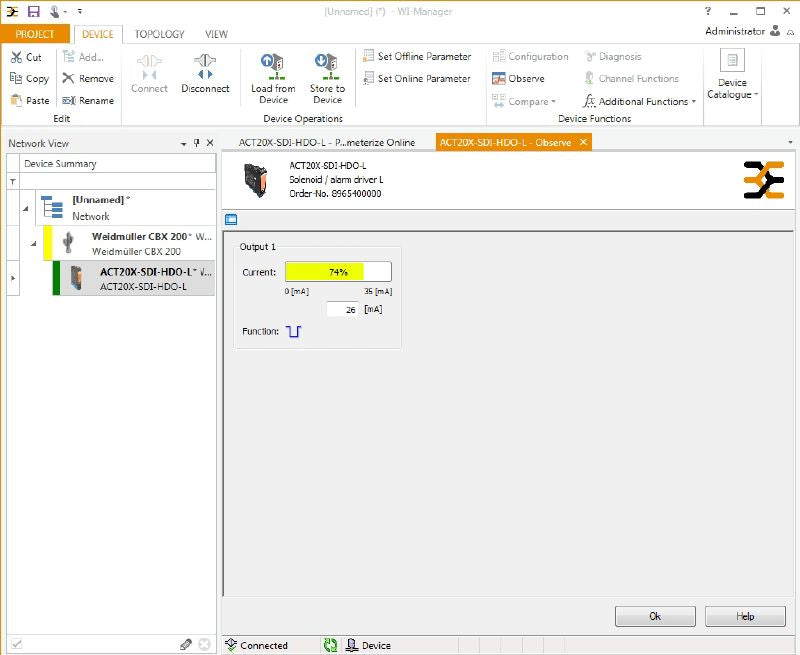Switch to the Parameterize Online document tab

coord(326,142)
